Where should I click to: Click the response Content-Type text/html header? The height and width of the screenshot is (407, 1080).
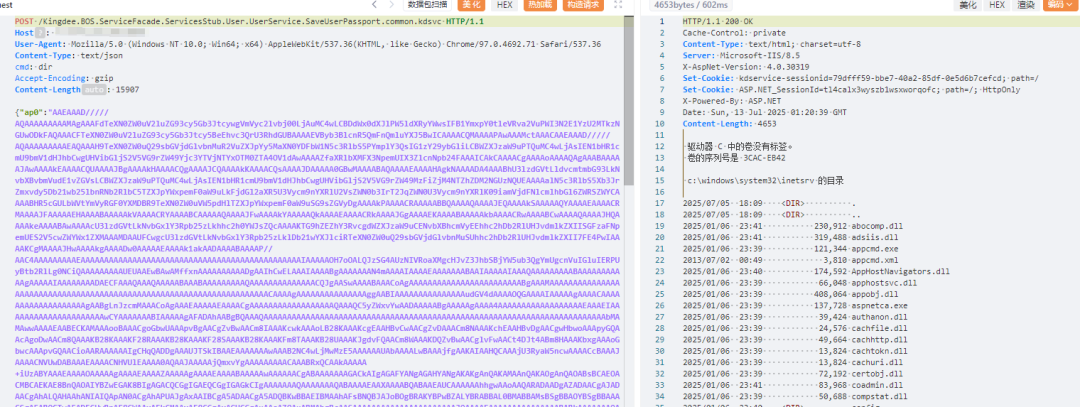[x=771, y=44]
